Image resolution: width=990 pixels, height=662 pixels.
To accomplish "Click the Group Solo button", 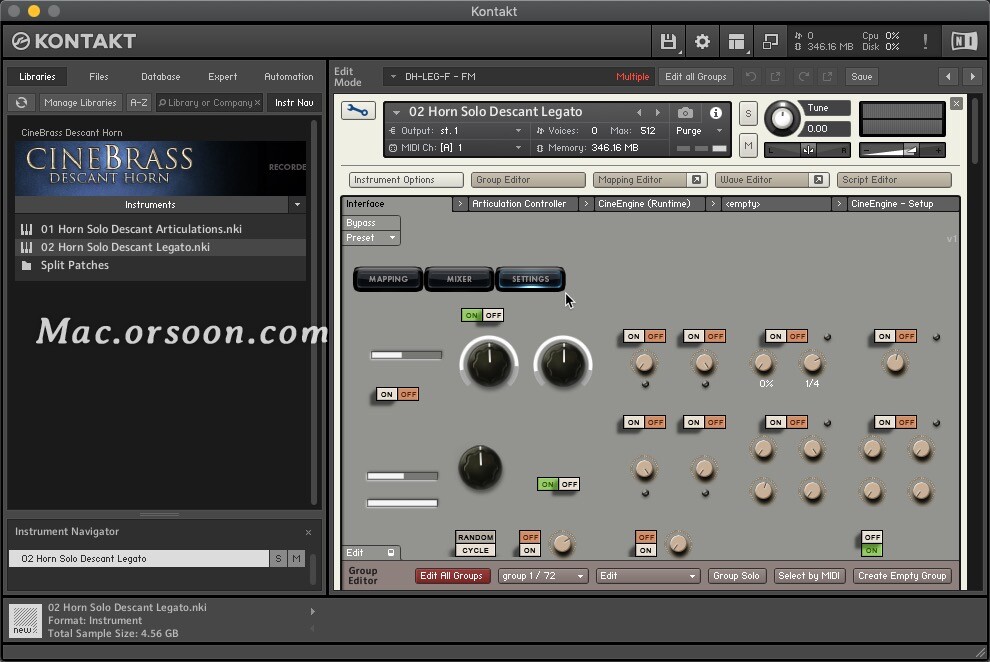I will (736, 576).
